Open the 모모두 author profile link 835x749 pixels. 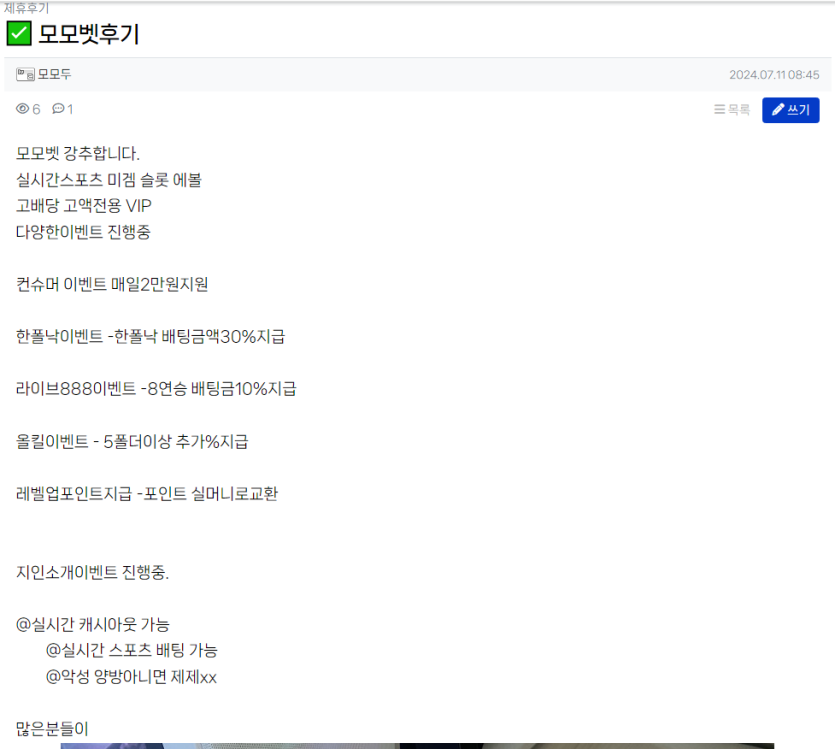pyautogui.click(x=54, y=75)
